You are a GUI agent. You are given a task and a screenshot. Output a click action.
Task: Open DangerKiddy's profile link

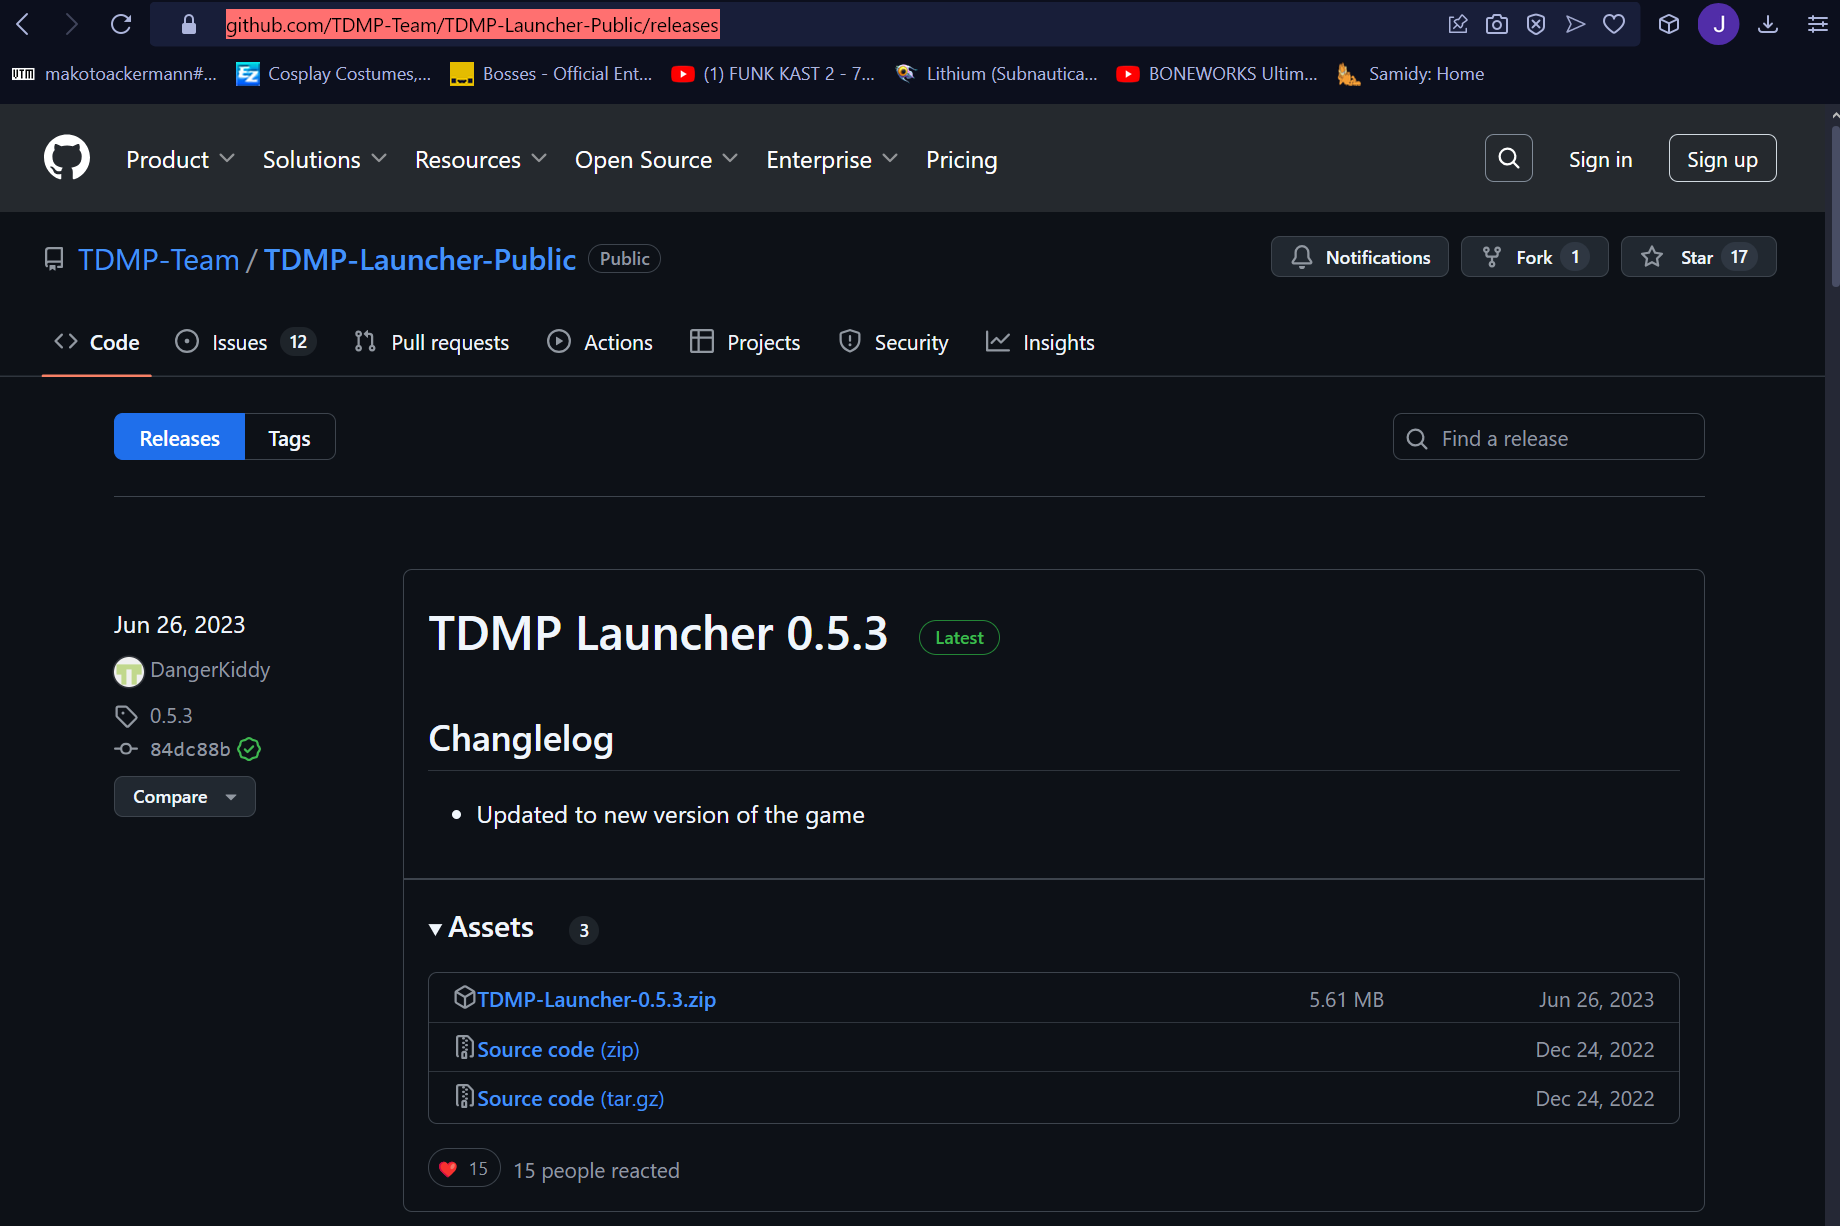(210, 670)
